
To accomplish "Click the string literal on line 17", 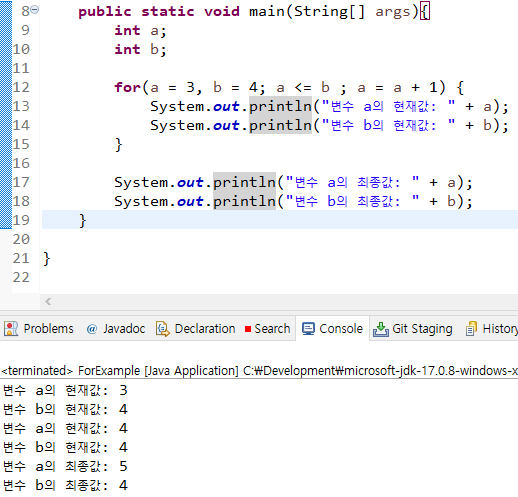I will pos(352,182).
